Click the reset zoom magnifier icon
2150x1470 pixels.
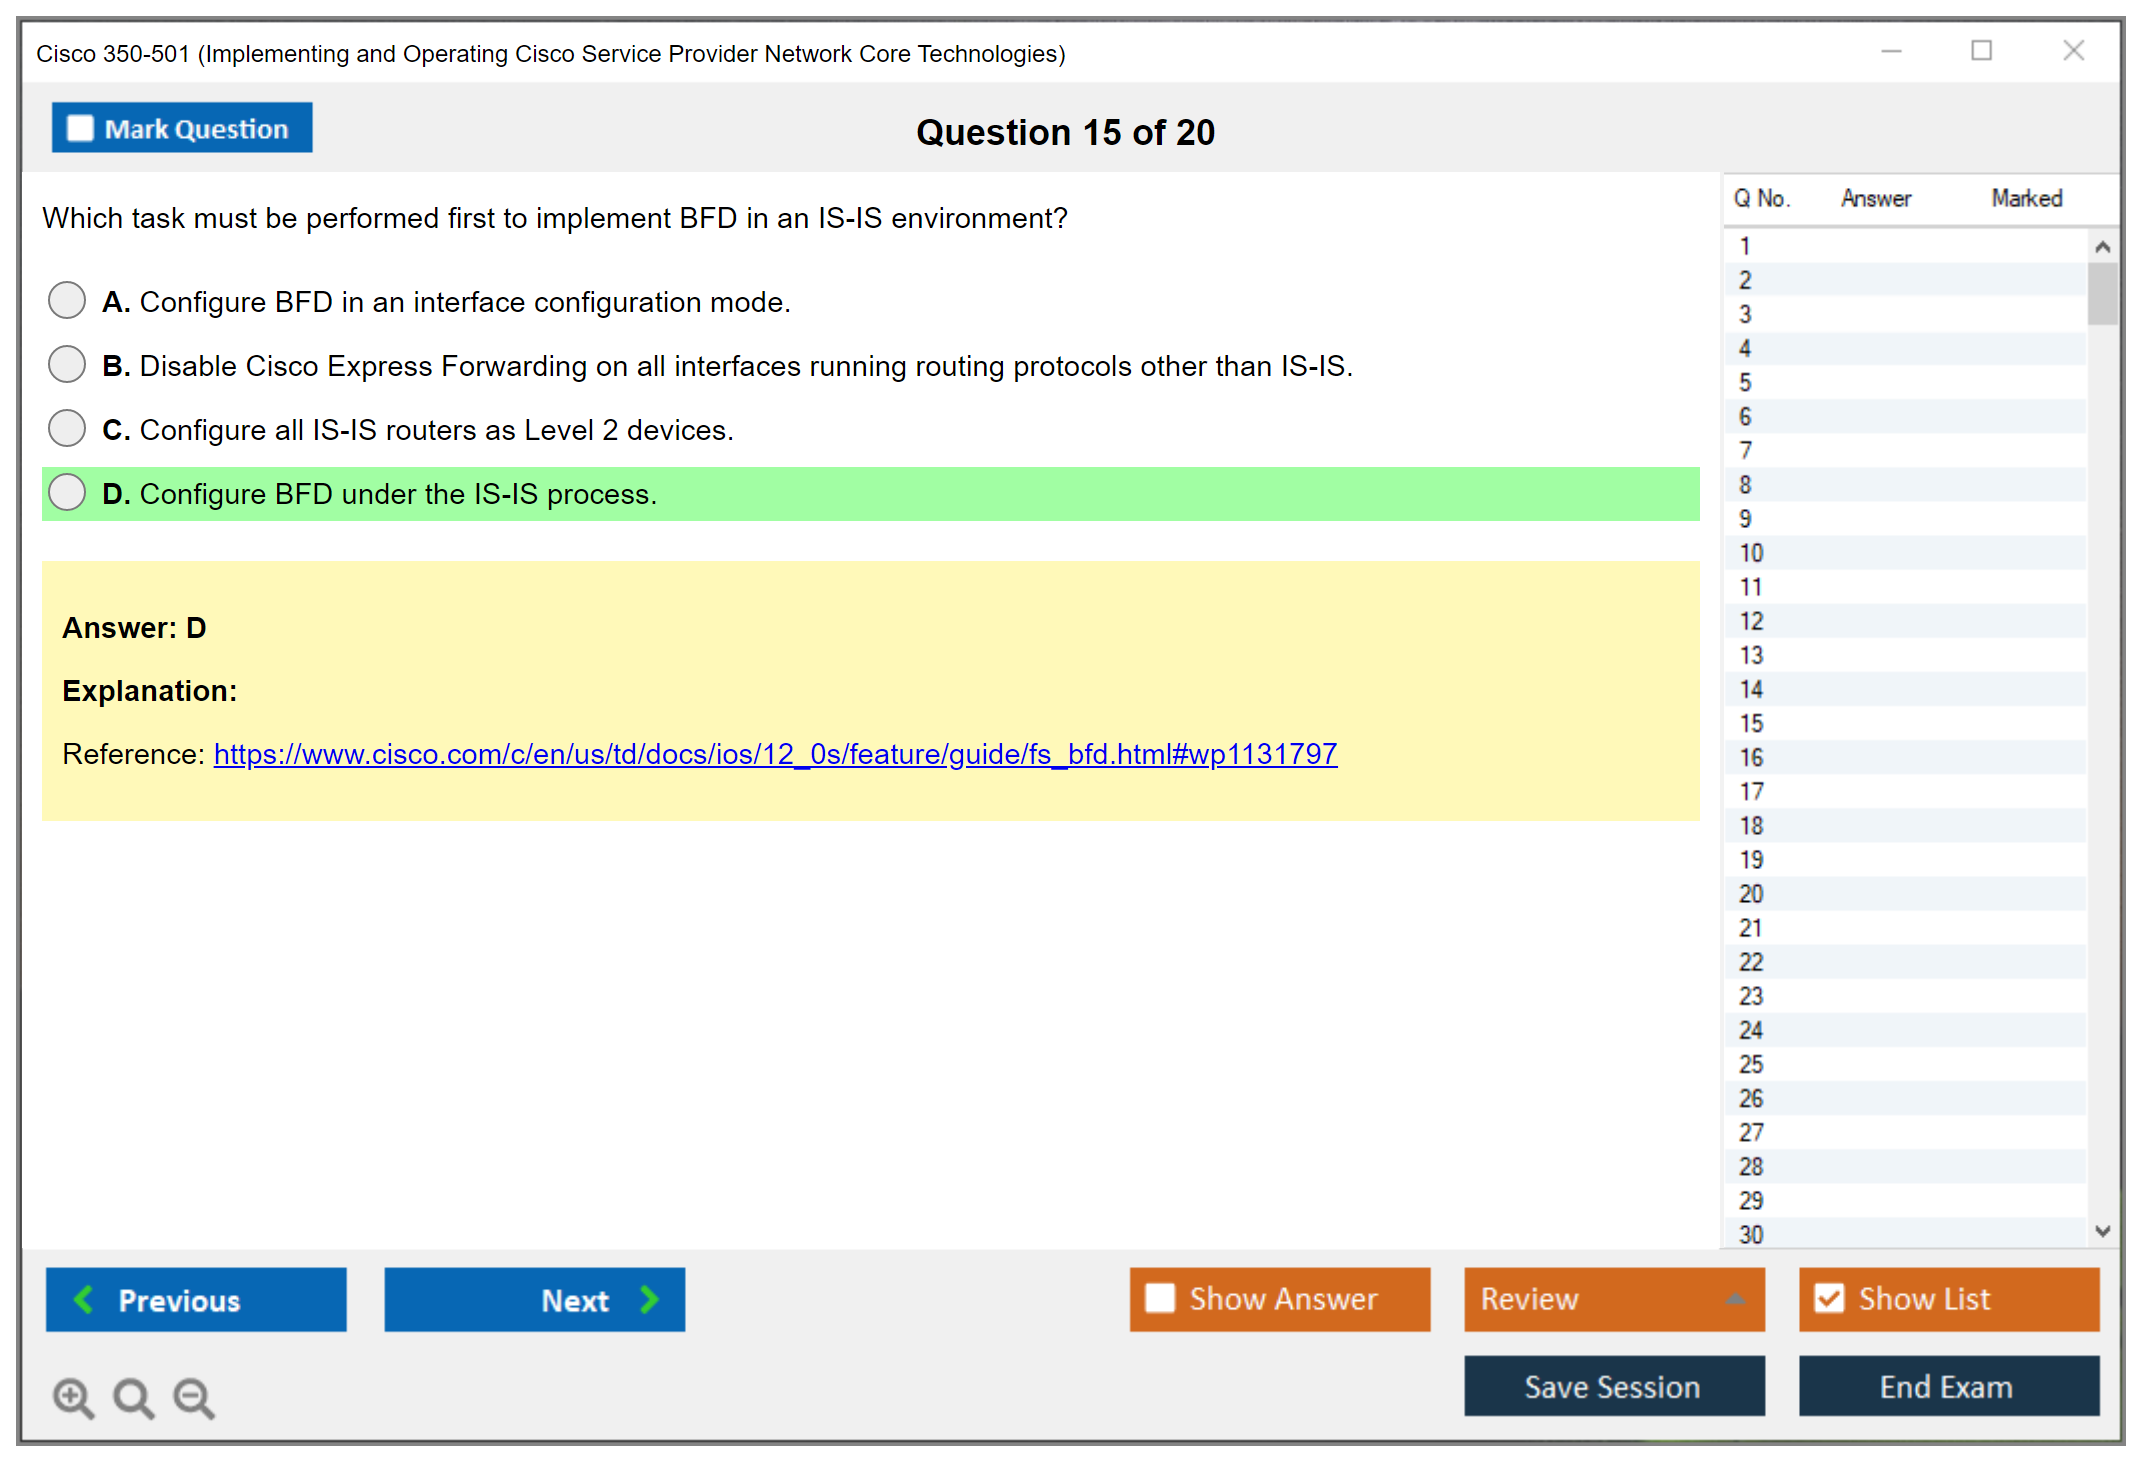click(133, 1397)
